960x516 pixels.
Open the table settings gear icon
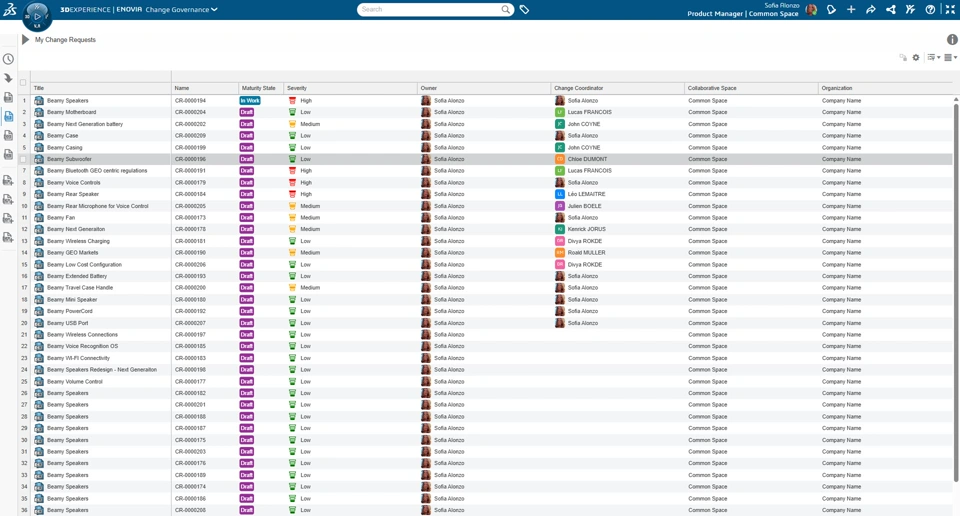[916, 58]
